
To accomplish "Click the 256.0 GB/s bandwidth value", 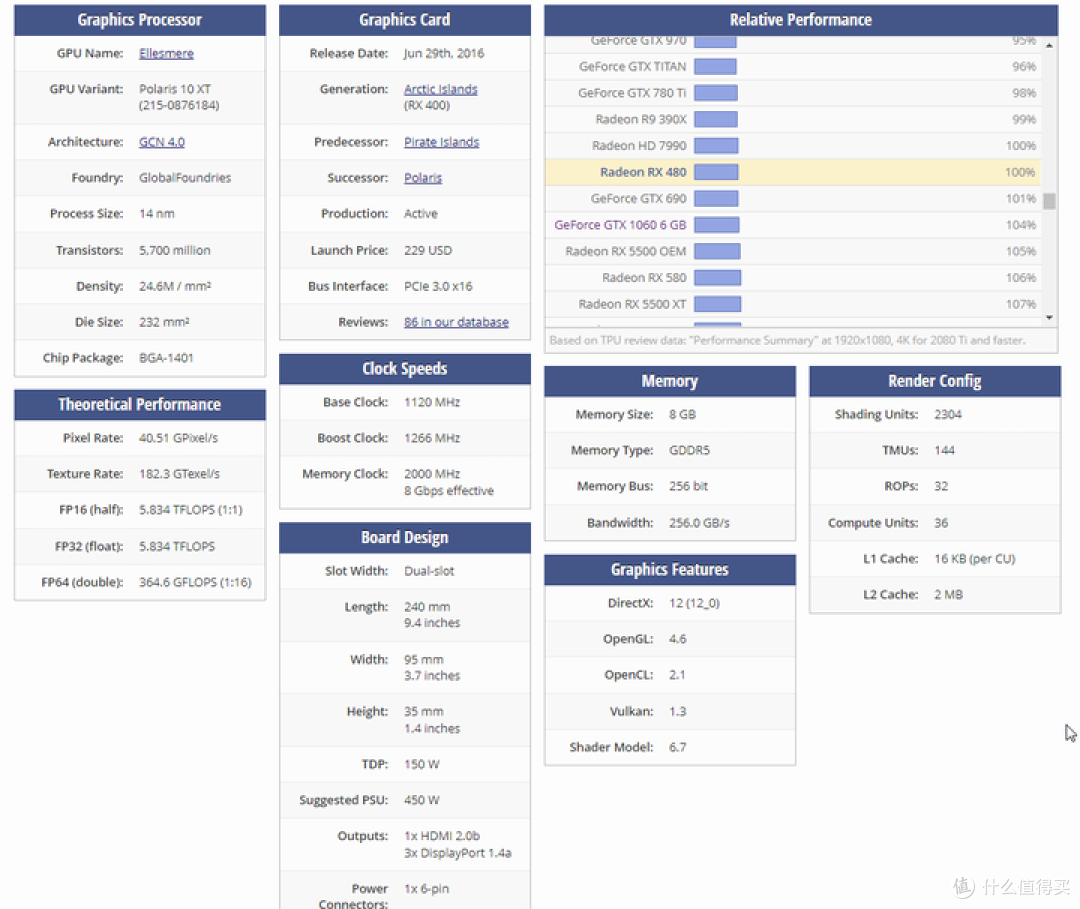I will [x=699, y=523].
